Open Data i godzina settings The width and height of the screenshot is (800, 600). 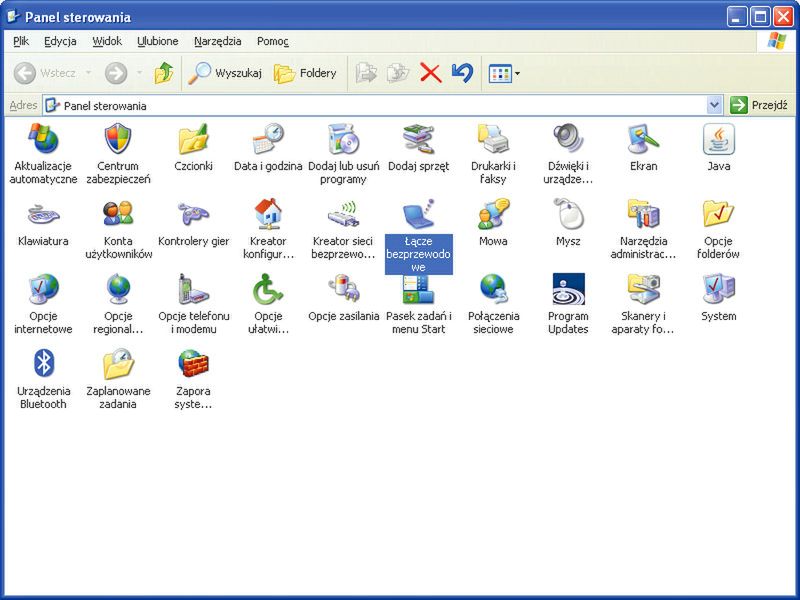coord(268,147)
